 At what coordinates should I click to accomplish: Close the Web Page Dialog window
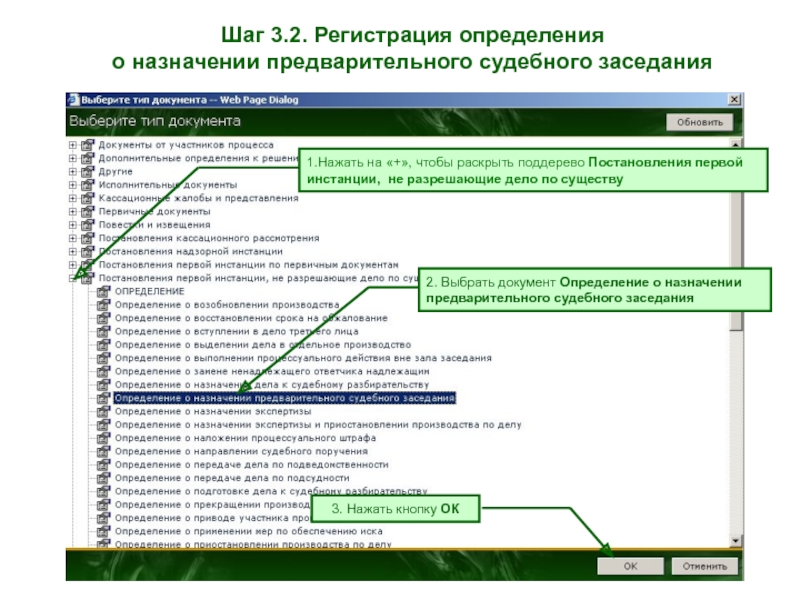[734, 99]
